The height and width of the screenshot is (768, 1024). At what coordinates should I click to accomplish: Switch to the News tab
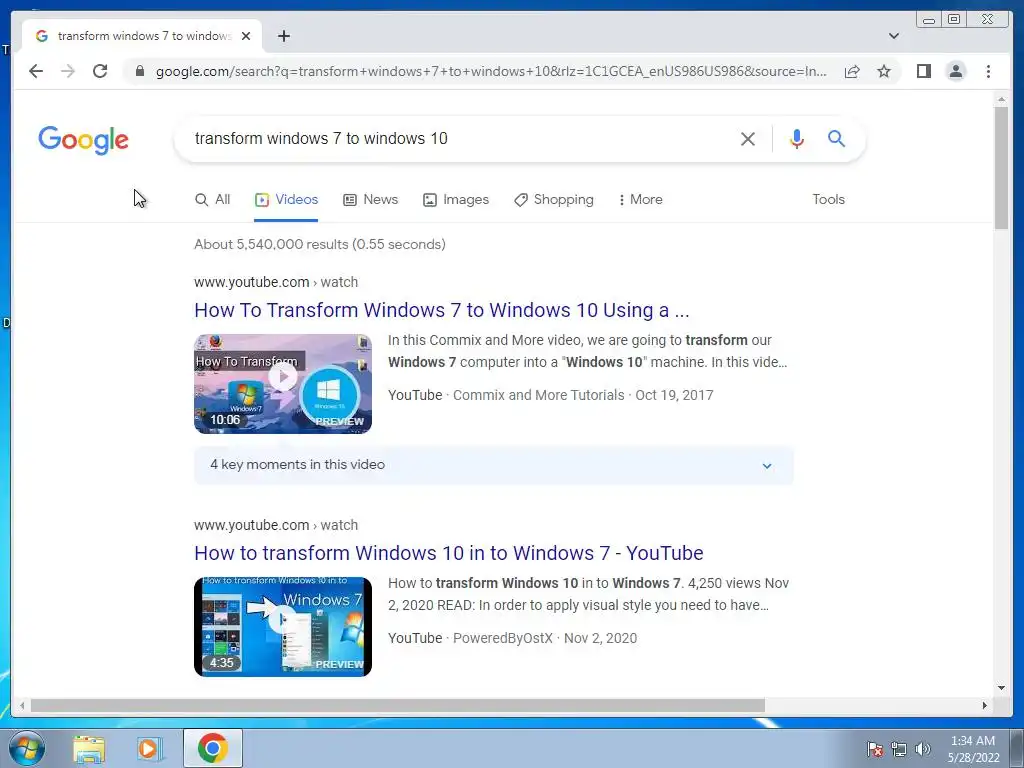pos(370,200)
